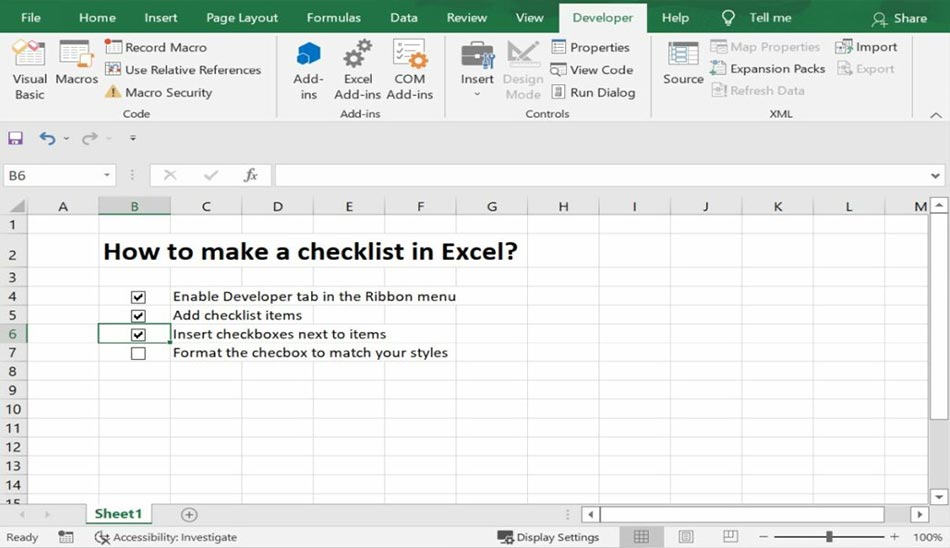Expand the formula bar chevron
The image size is (950, 548).
pos(935,176)
